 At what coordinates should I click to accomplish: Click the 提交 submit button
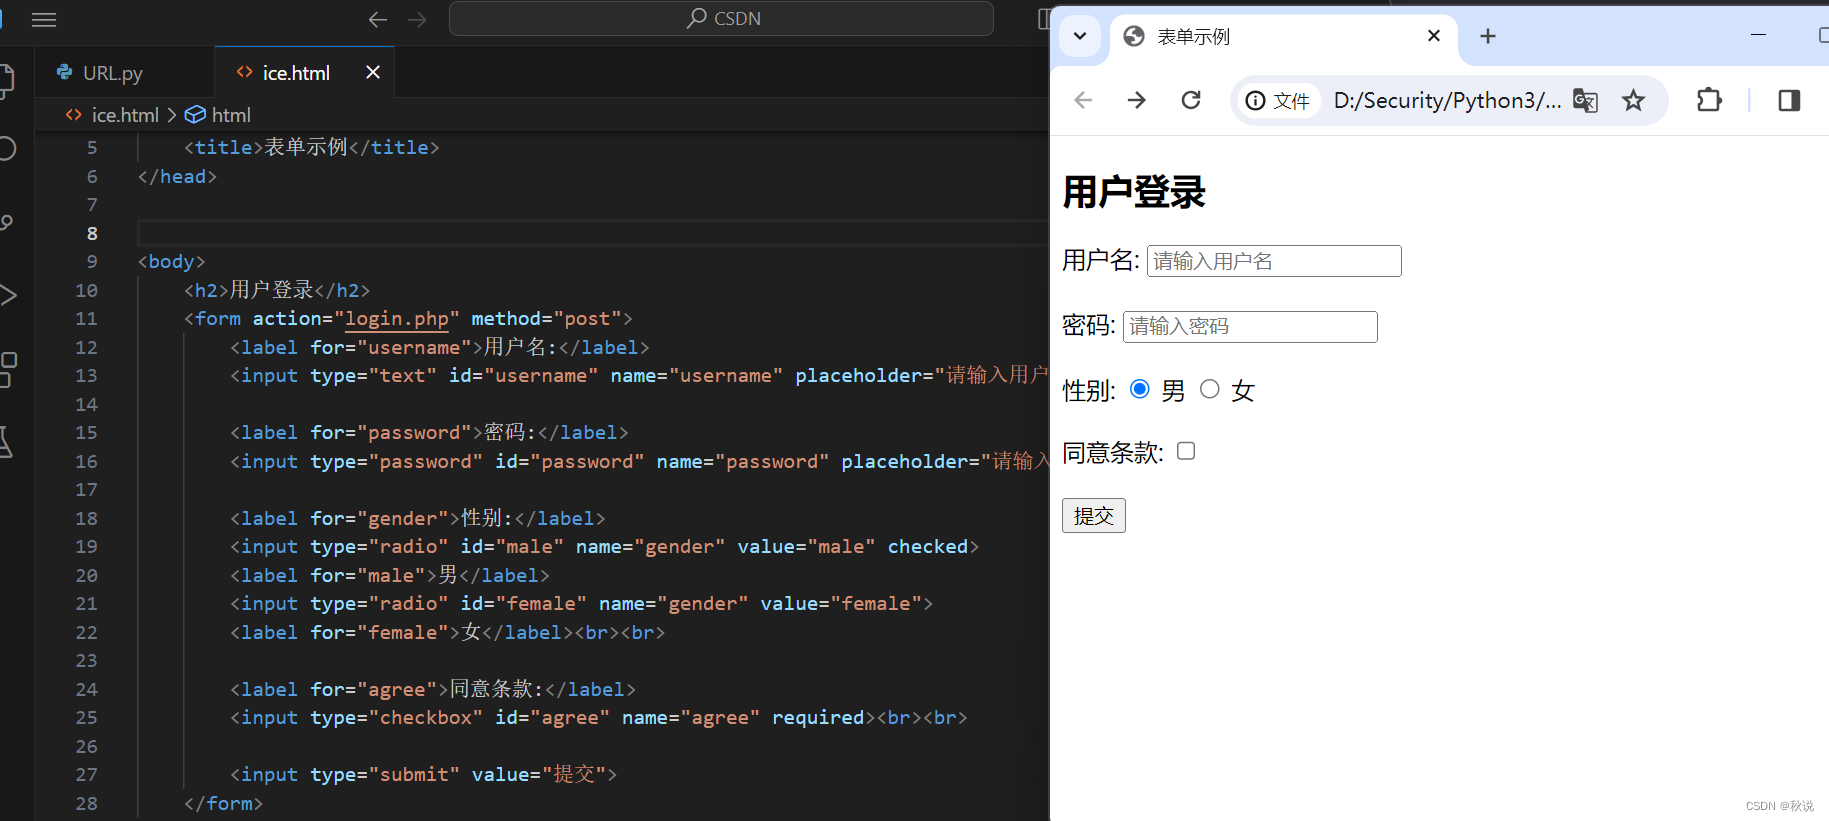[x=1094, y=516]
